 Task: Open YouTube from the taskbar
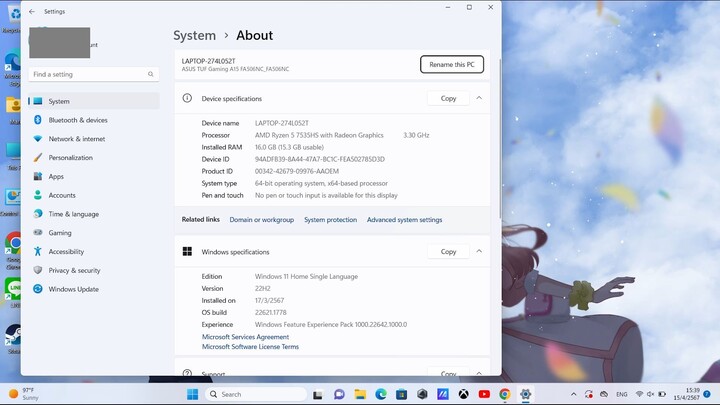(x=484, y=394)
